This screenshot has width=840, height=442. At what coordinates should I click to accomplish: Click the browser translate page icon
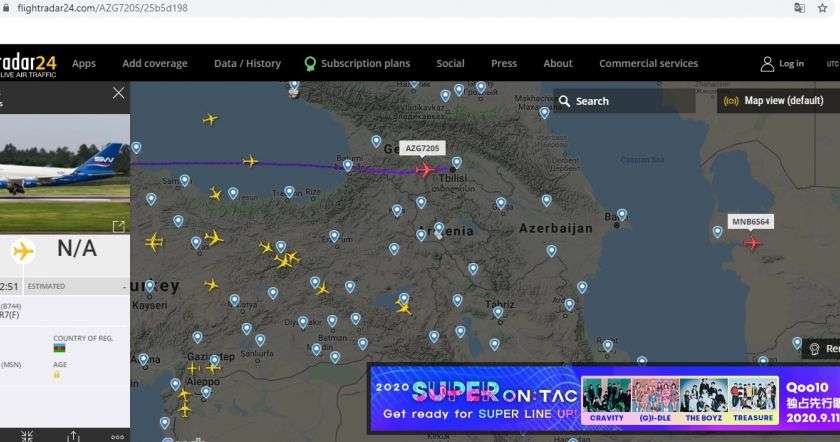pyautogui.click(x=799, y=8)
